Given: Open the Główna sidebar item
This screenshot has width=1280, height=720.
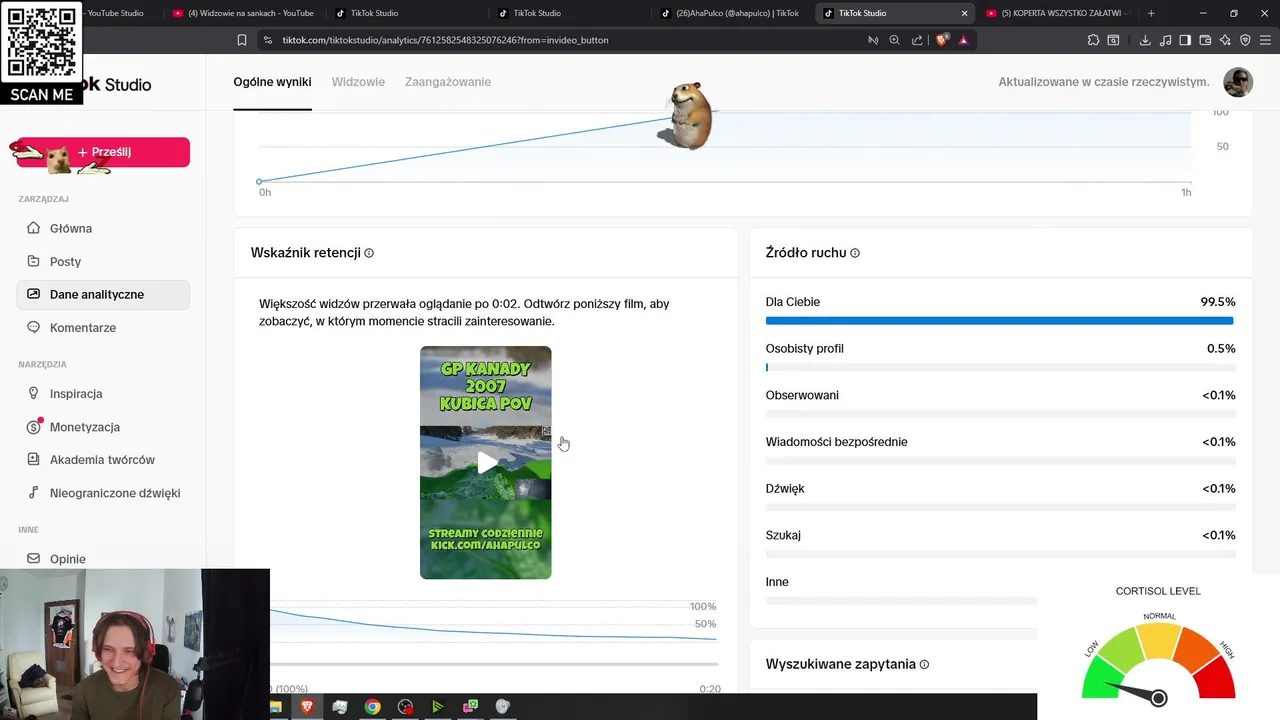Looking at the screenshot, I should [103, 228].
